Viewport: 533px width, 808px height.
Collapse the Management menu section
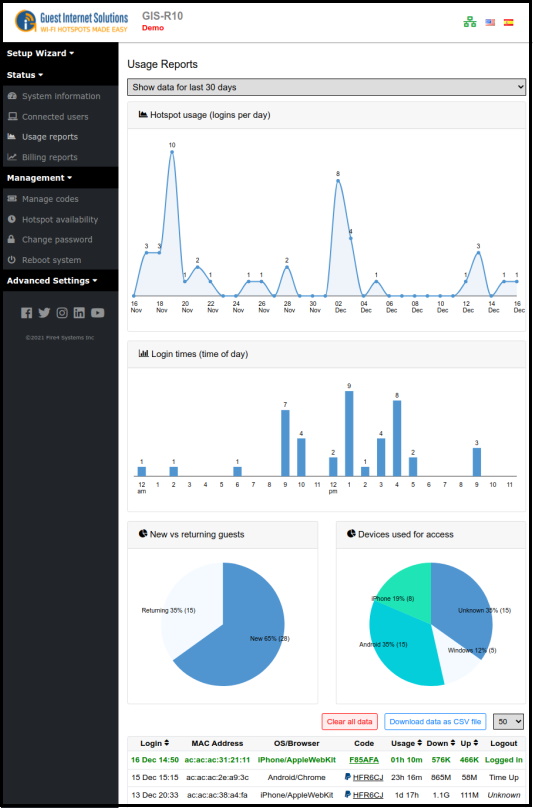point(39,178)
